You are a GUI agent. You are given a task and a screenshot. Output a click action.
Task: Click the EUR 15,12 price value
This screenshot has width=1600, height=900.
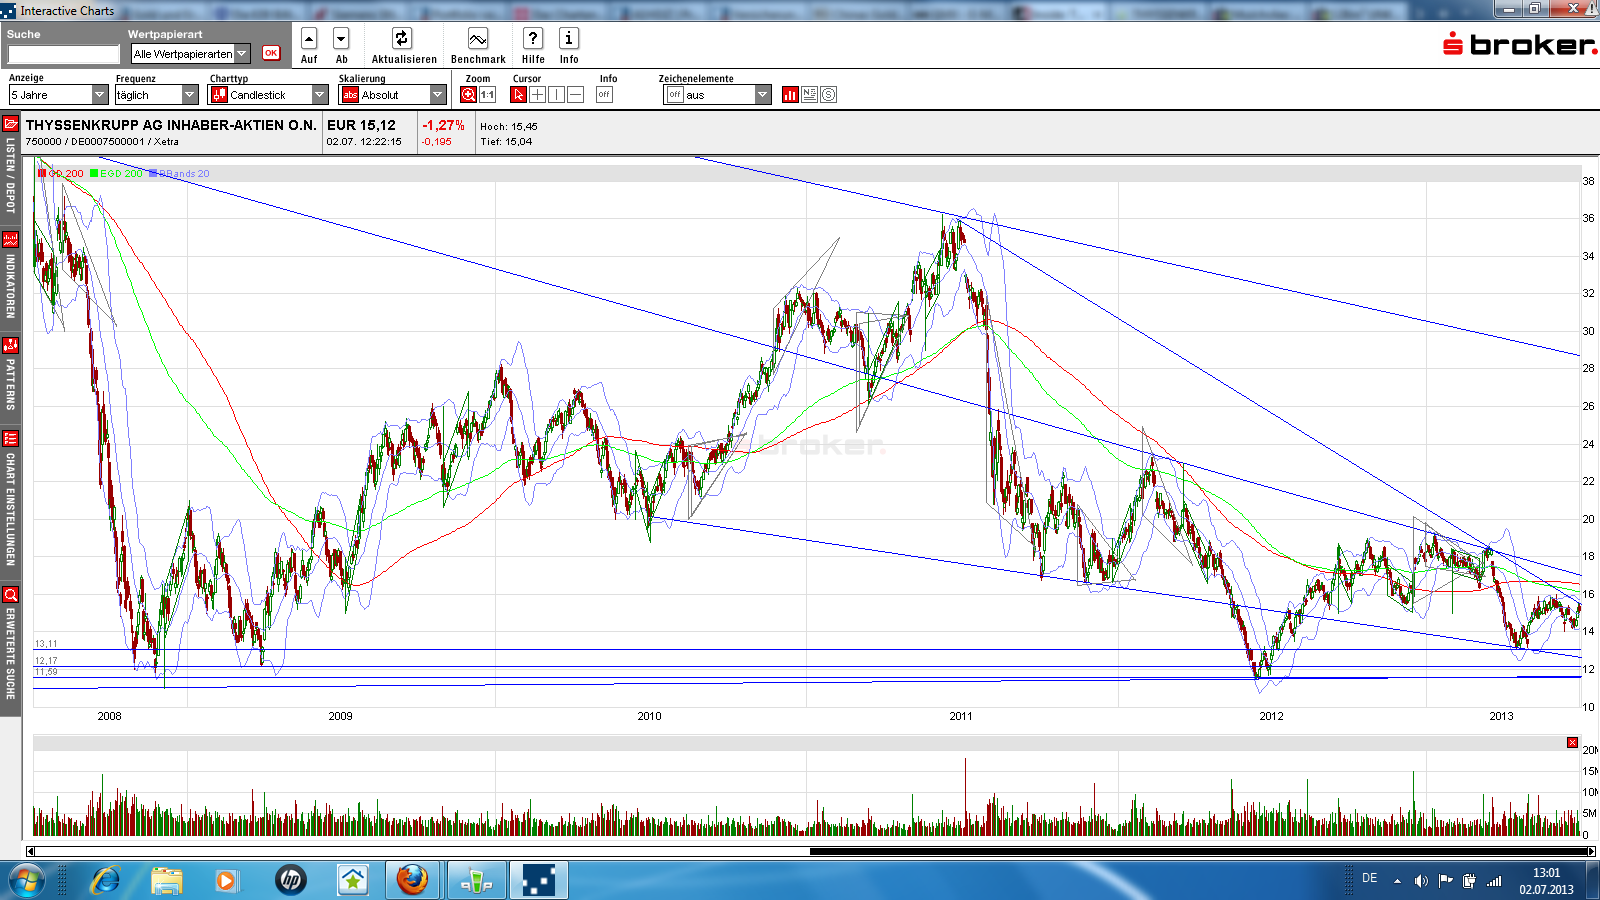(362, 125)
